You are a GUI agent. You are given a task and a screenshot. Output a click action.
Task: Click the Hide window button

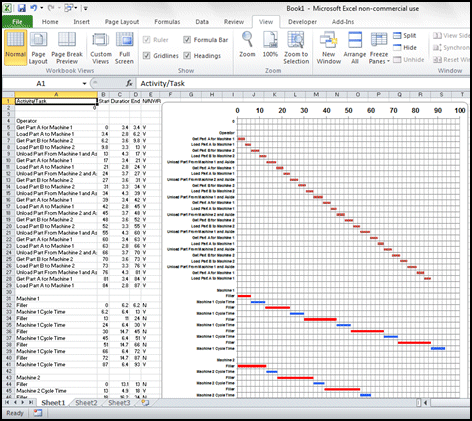tap(405, 48)
